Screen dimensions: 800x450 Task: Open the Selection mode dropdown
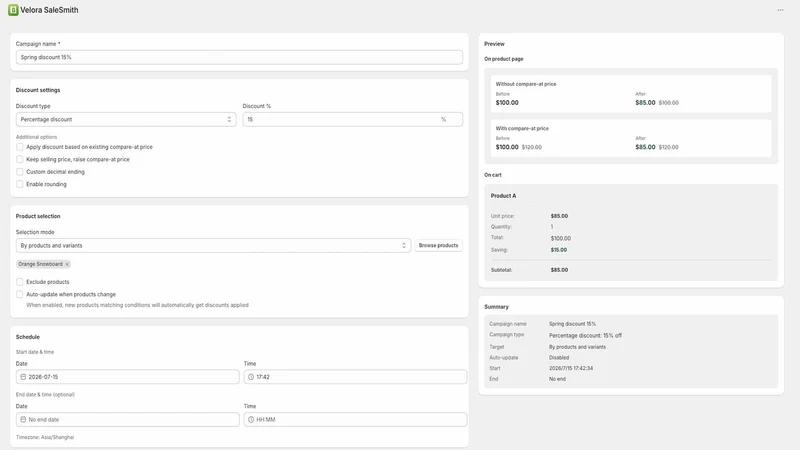pyautogui.click(x=213, y=245)
